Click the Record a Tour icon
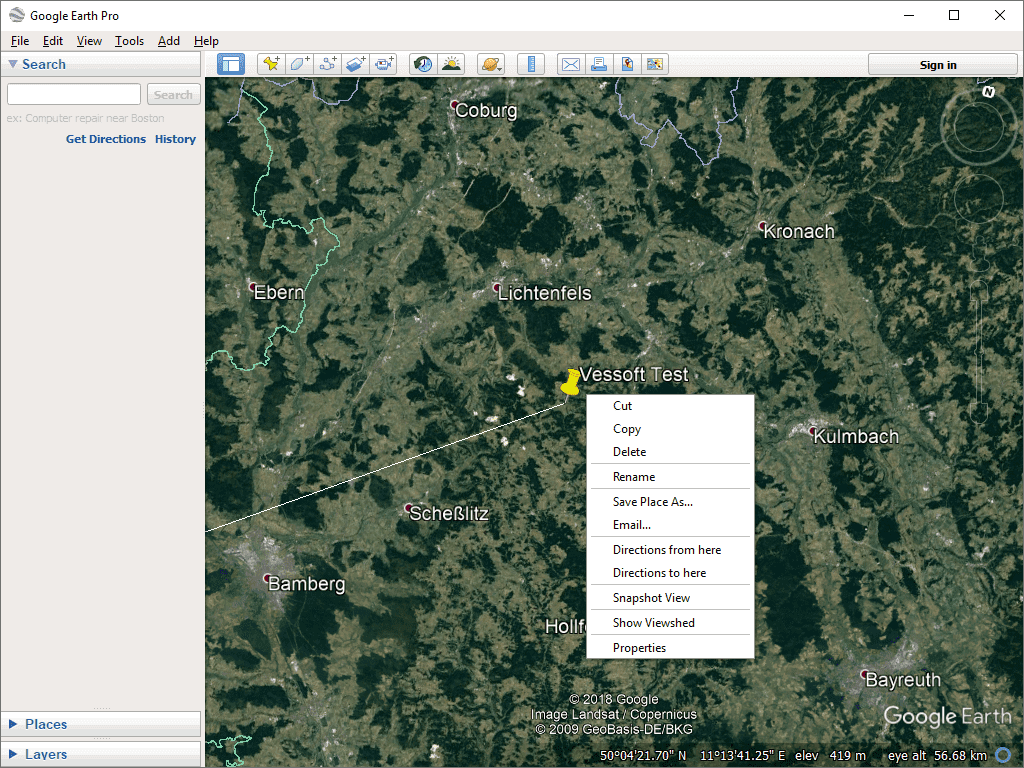Image resolution: width=1024 pixels, height=768 pixels. click(x=383, y=64)
